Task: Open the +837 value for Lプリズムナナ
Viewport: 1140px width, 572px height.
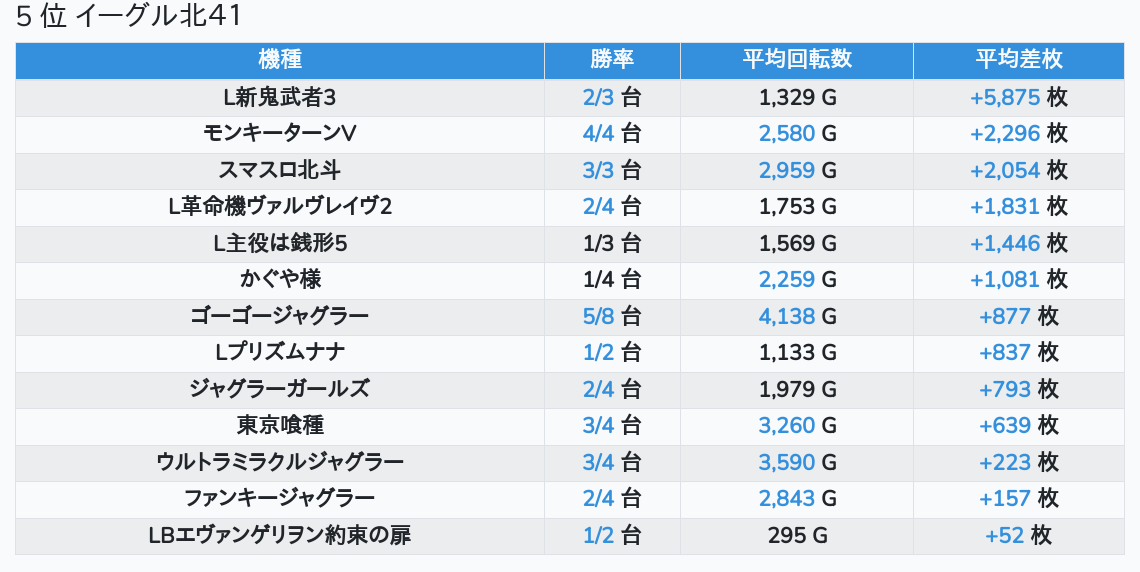Action: [x=1005, y=353]
